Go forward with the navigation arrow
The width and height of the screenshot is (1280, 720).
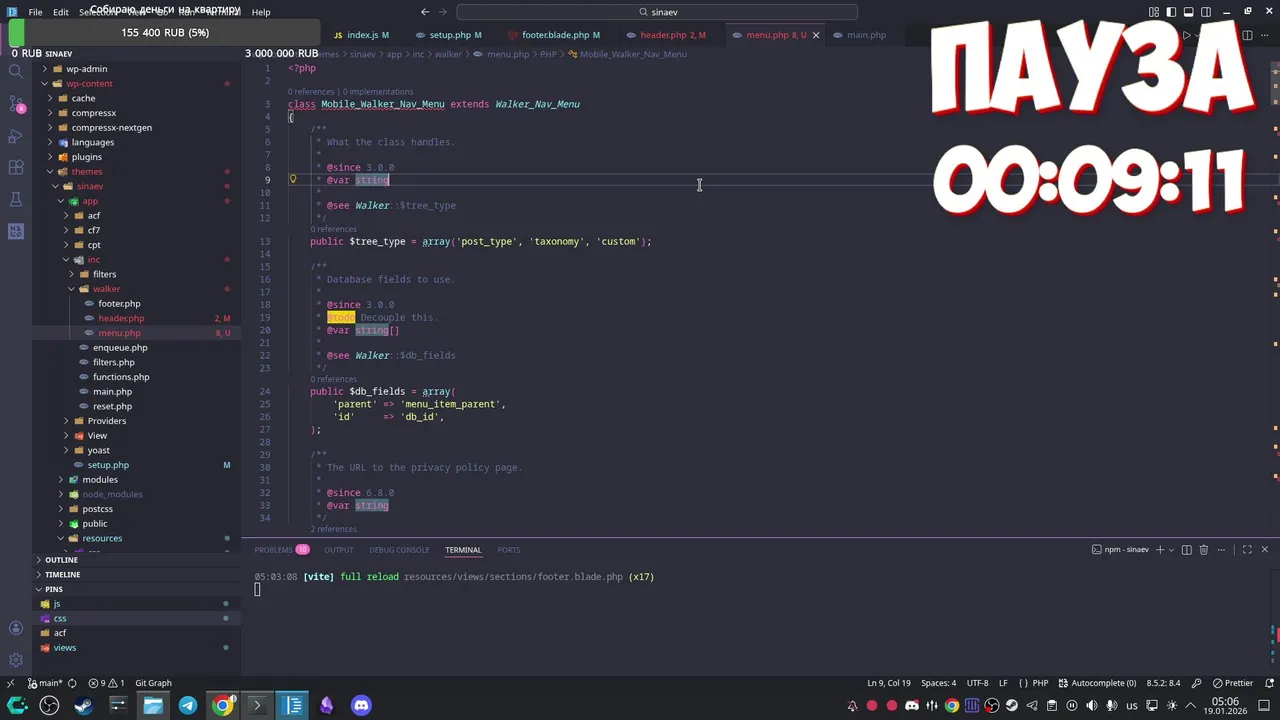pos(443,12)
